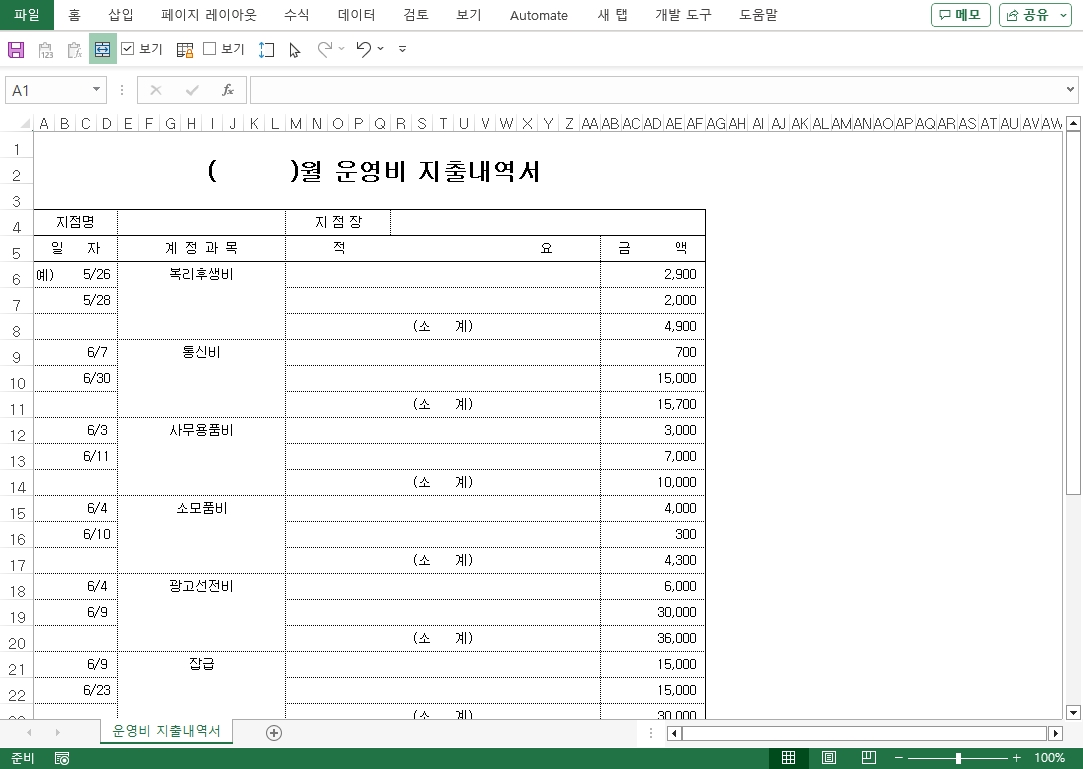Screen dimensions: 1083x769
Task: Open the 도움말 ribbon tab
Action: 758,15
